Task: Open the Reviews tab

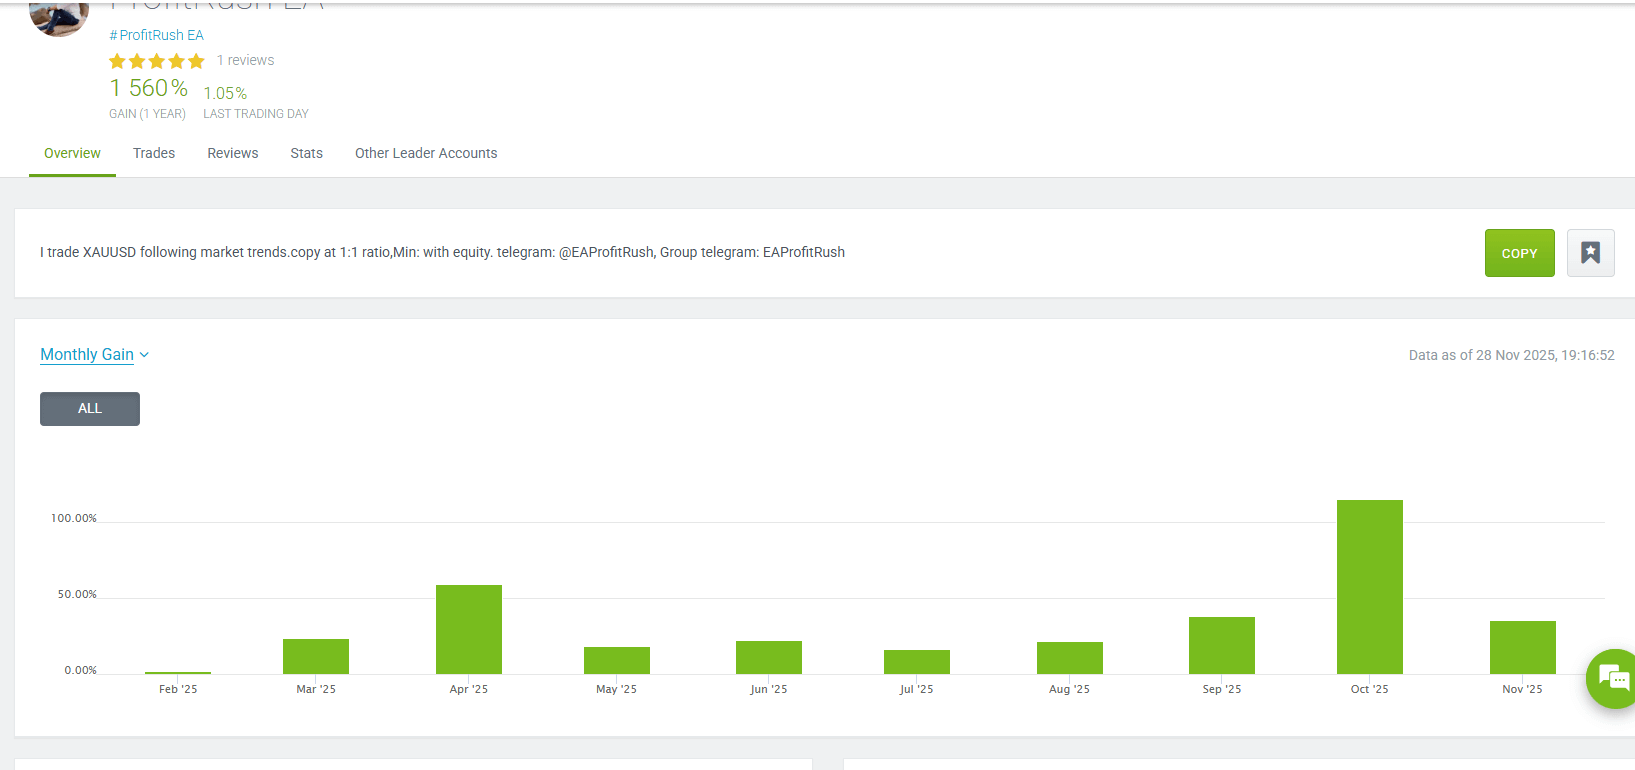Action: (x=233, y=153)
